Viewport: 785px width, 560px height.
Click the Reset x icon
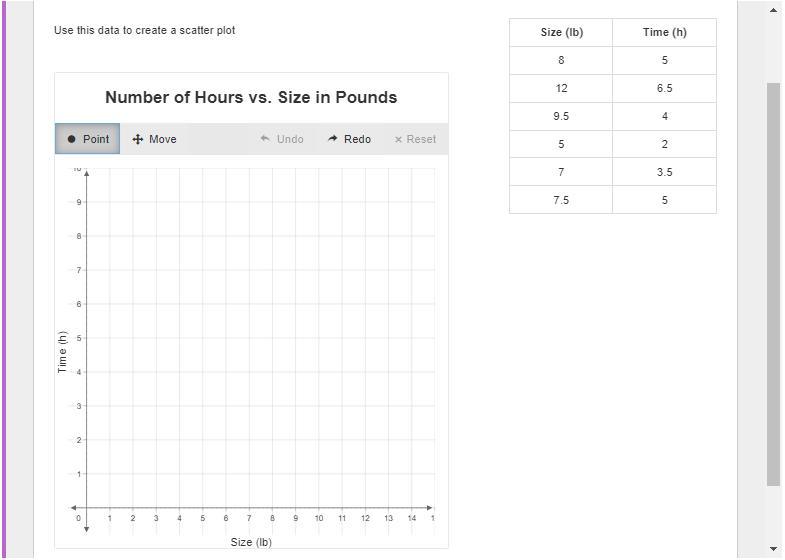[399, 140]
